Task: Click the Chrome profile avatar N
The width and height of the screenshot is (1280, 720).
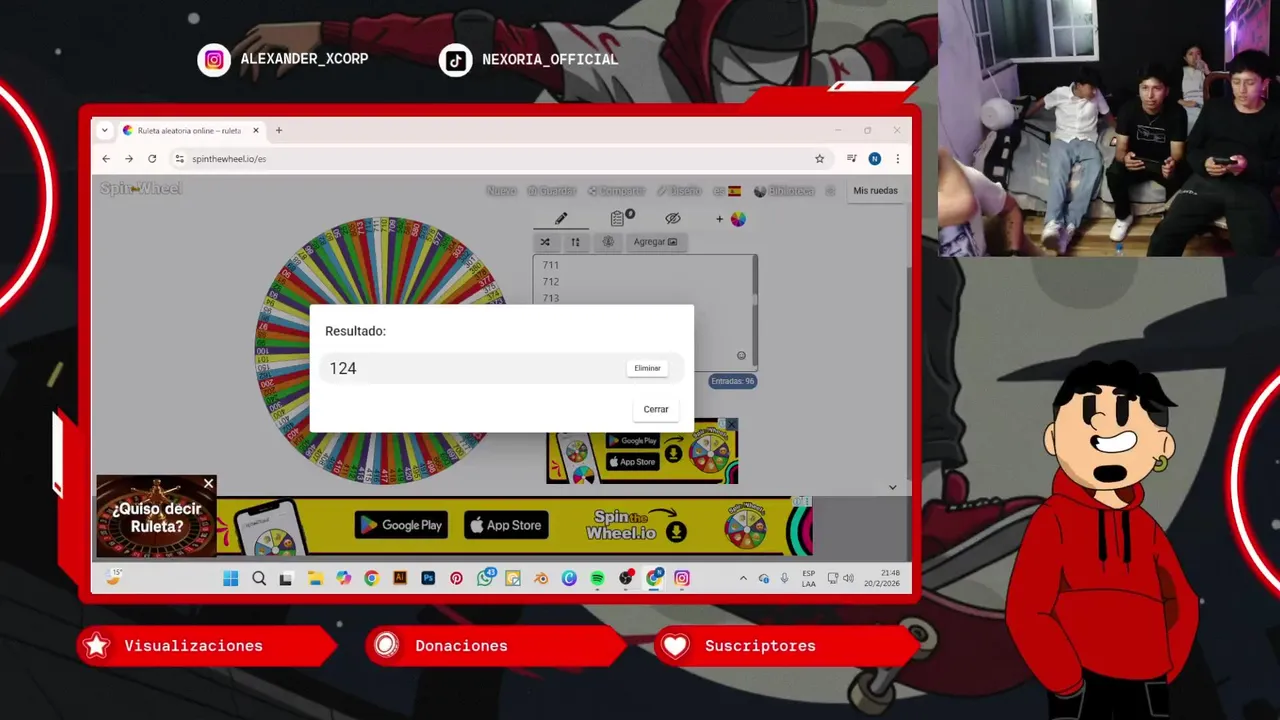Action: 875,159
